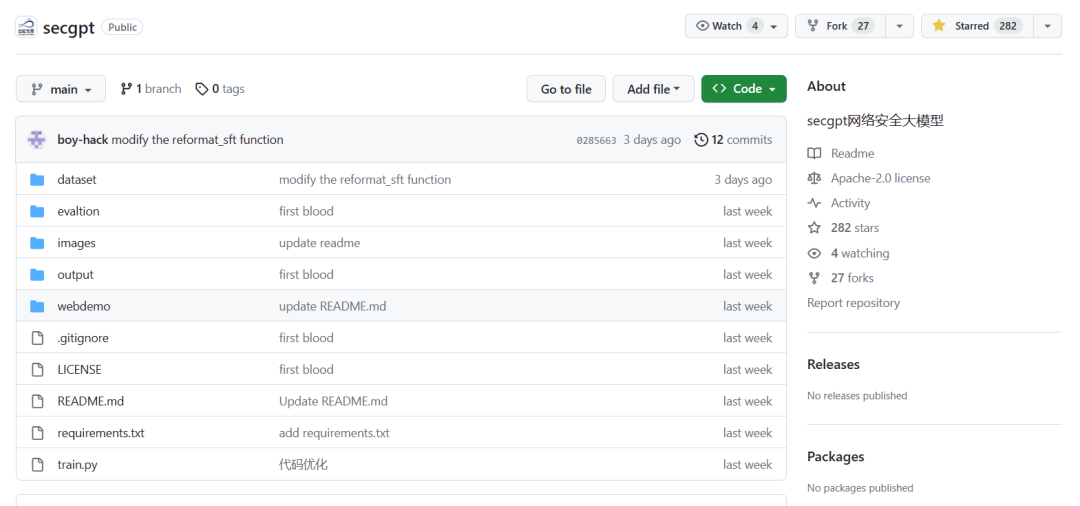Click the clock history icon beside commits
This screenshot has width=1080, height=506.
pos(701,140)
